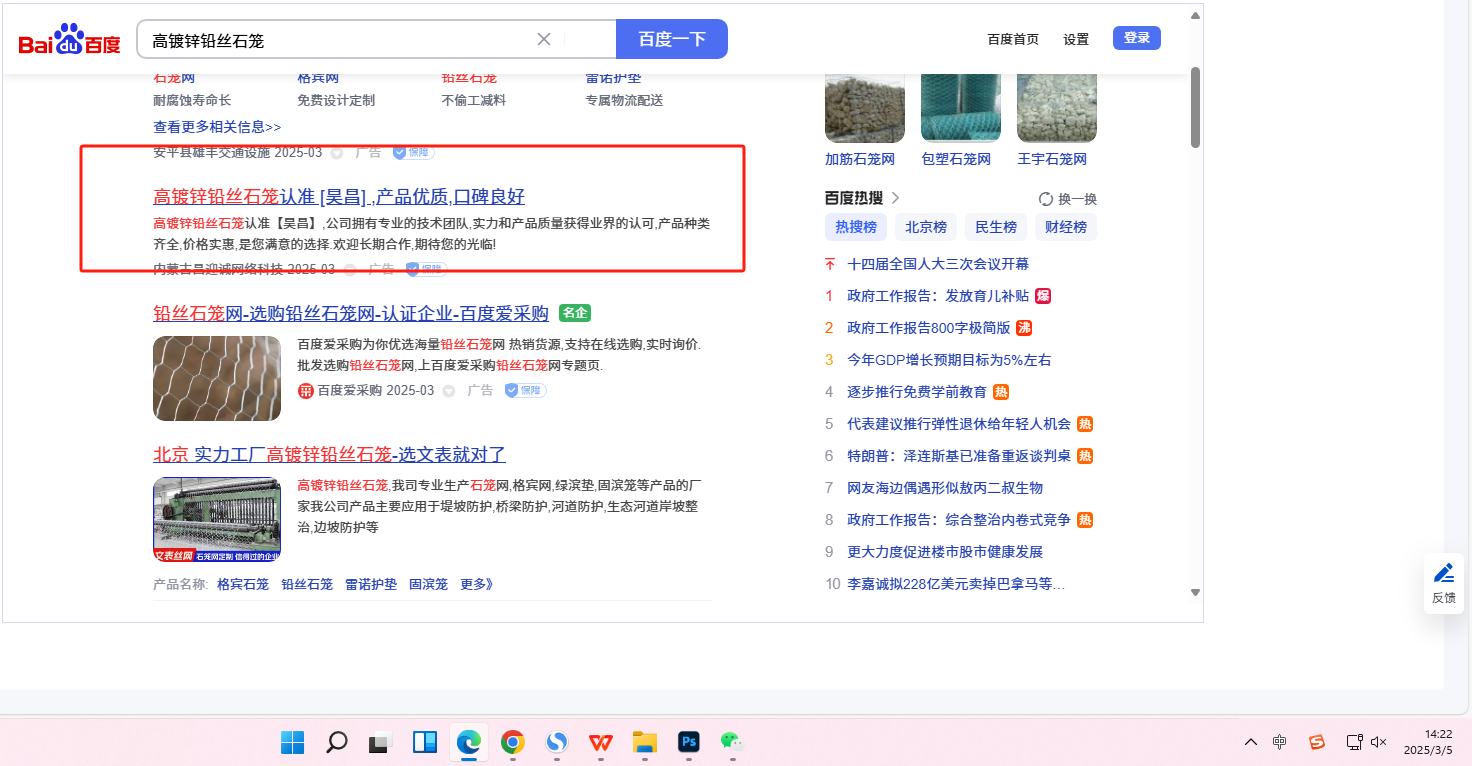The height and width of the screenshot is (766, 1472).
Task: Clear the search box with X icon
Action: [544, 39]
